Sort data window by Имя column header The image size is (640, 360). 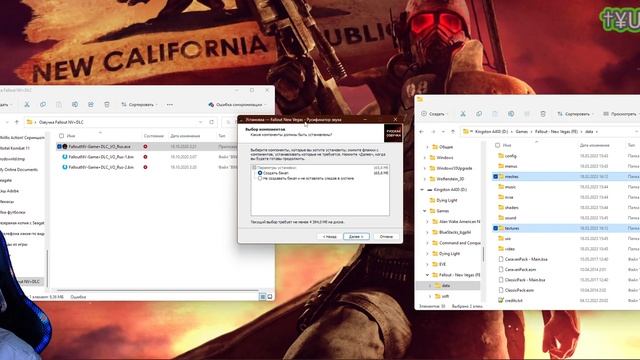(x=507, y=145)
